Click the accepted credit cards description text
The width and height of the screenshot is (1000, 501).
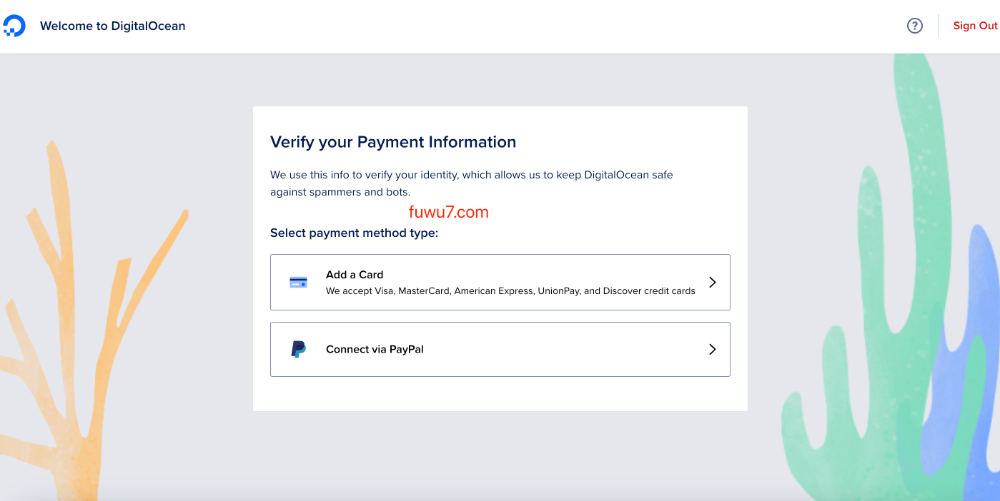[510, 291]
